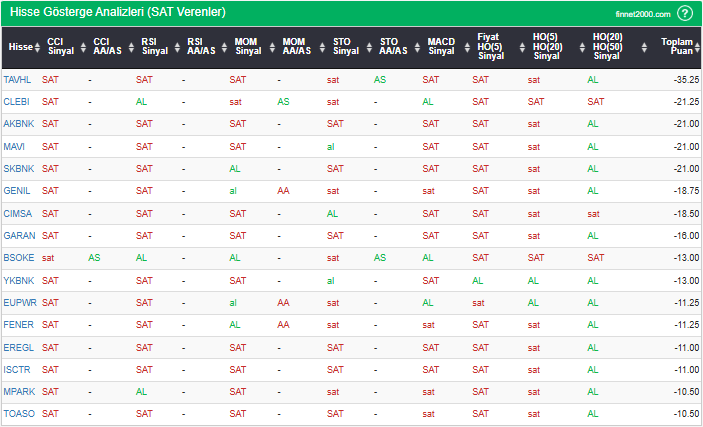Viewport: 703px width, 427px height.
Task: Click the BSOKE ticker link
Action: [x=18, y=258]
